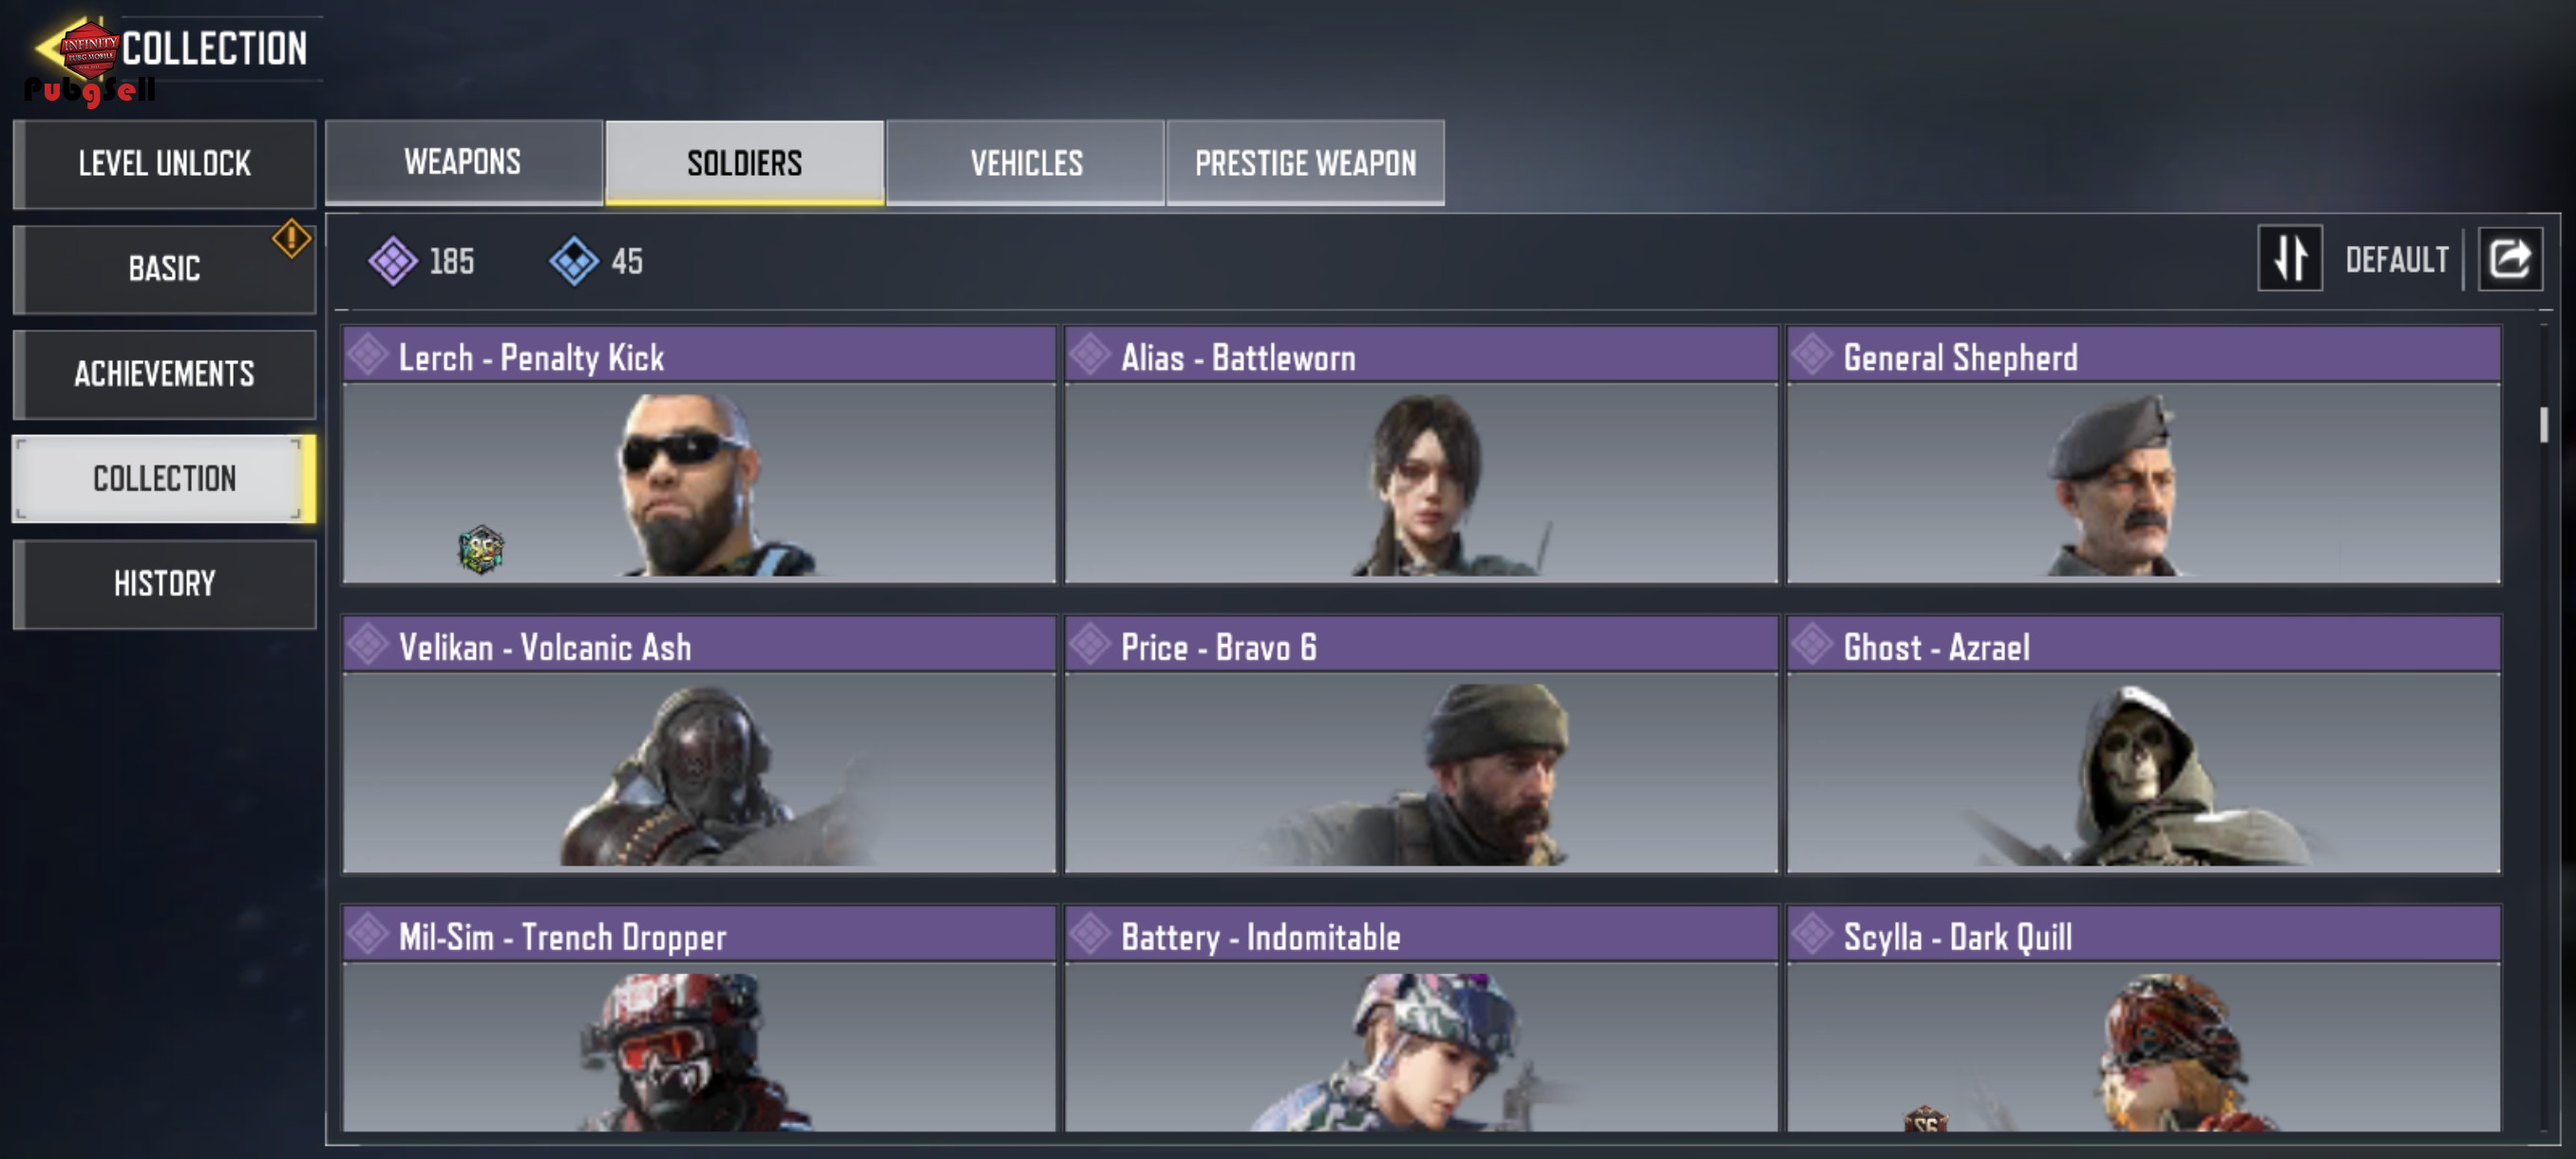Select the Alias - Battleworn soldier card

1421,454
